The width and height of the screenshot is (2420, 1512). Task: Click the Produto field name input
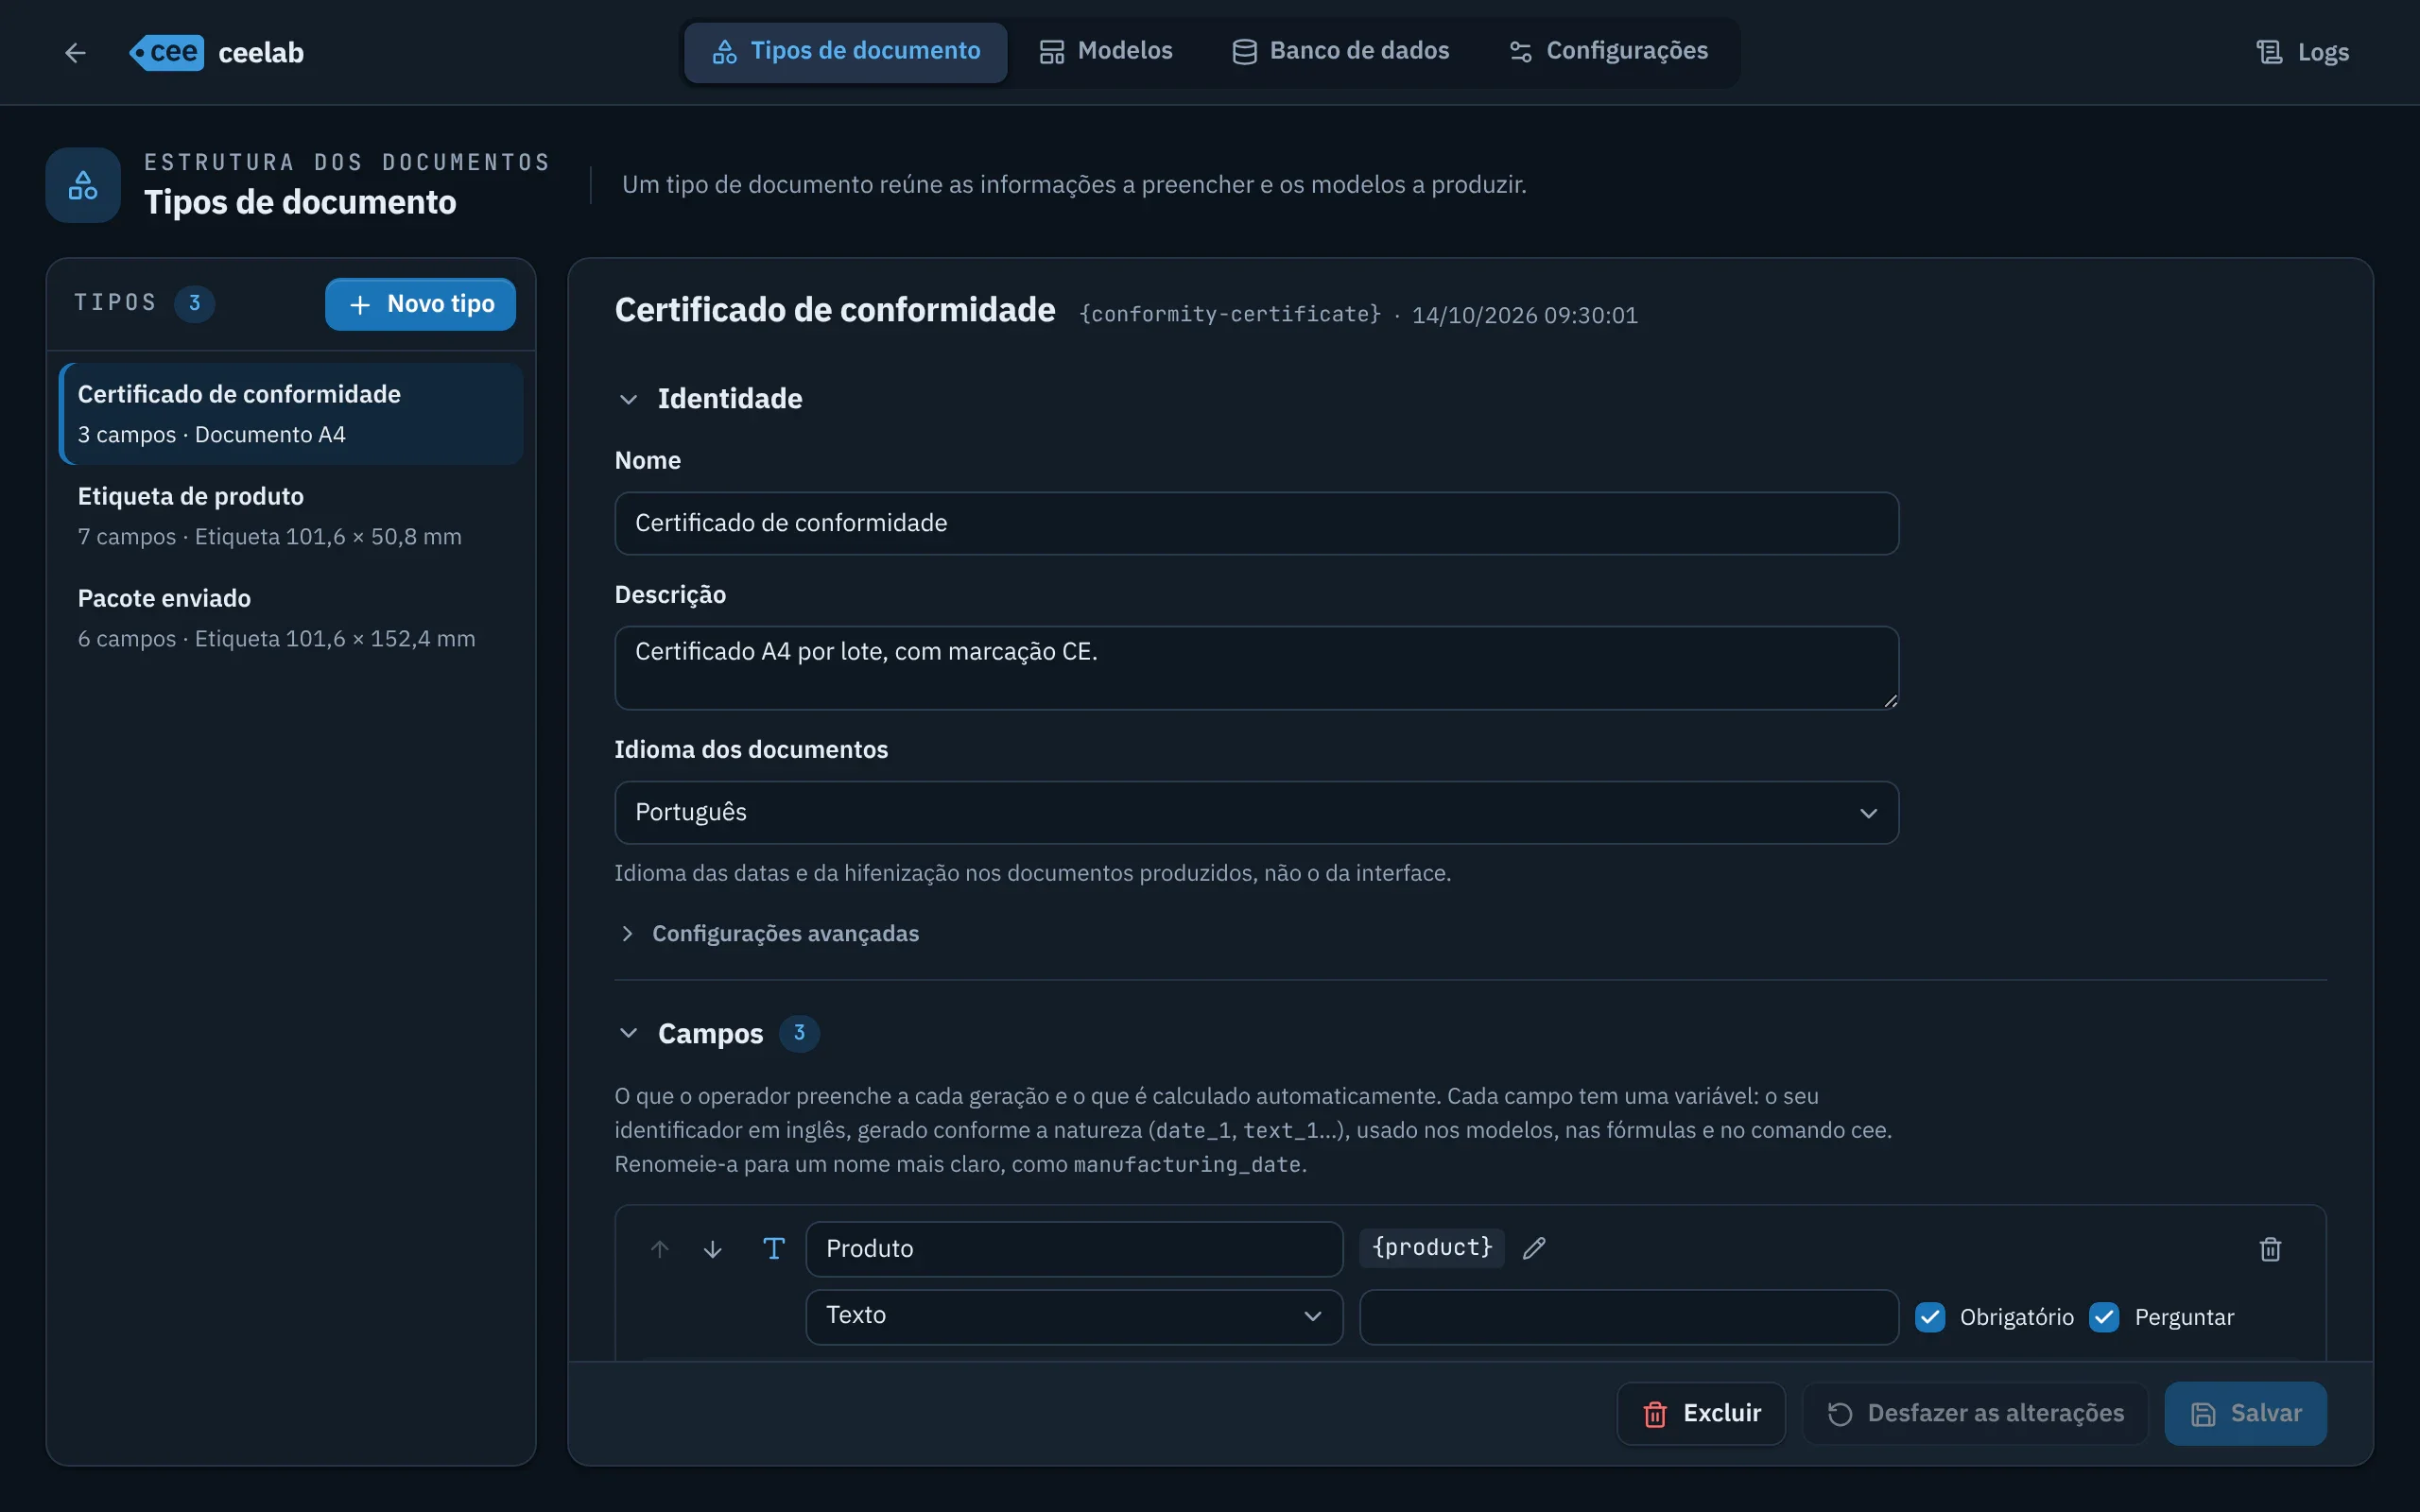1074,1249
